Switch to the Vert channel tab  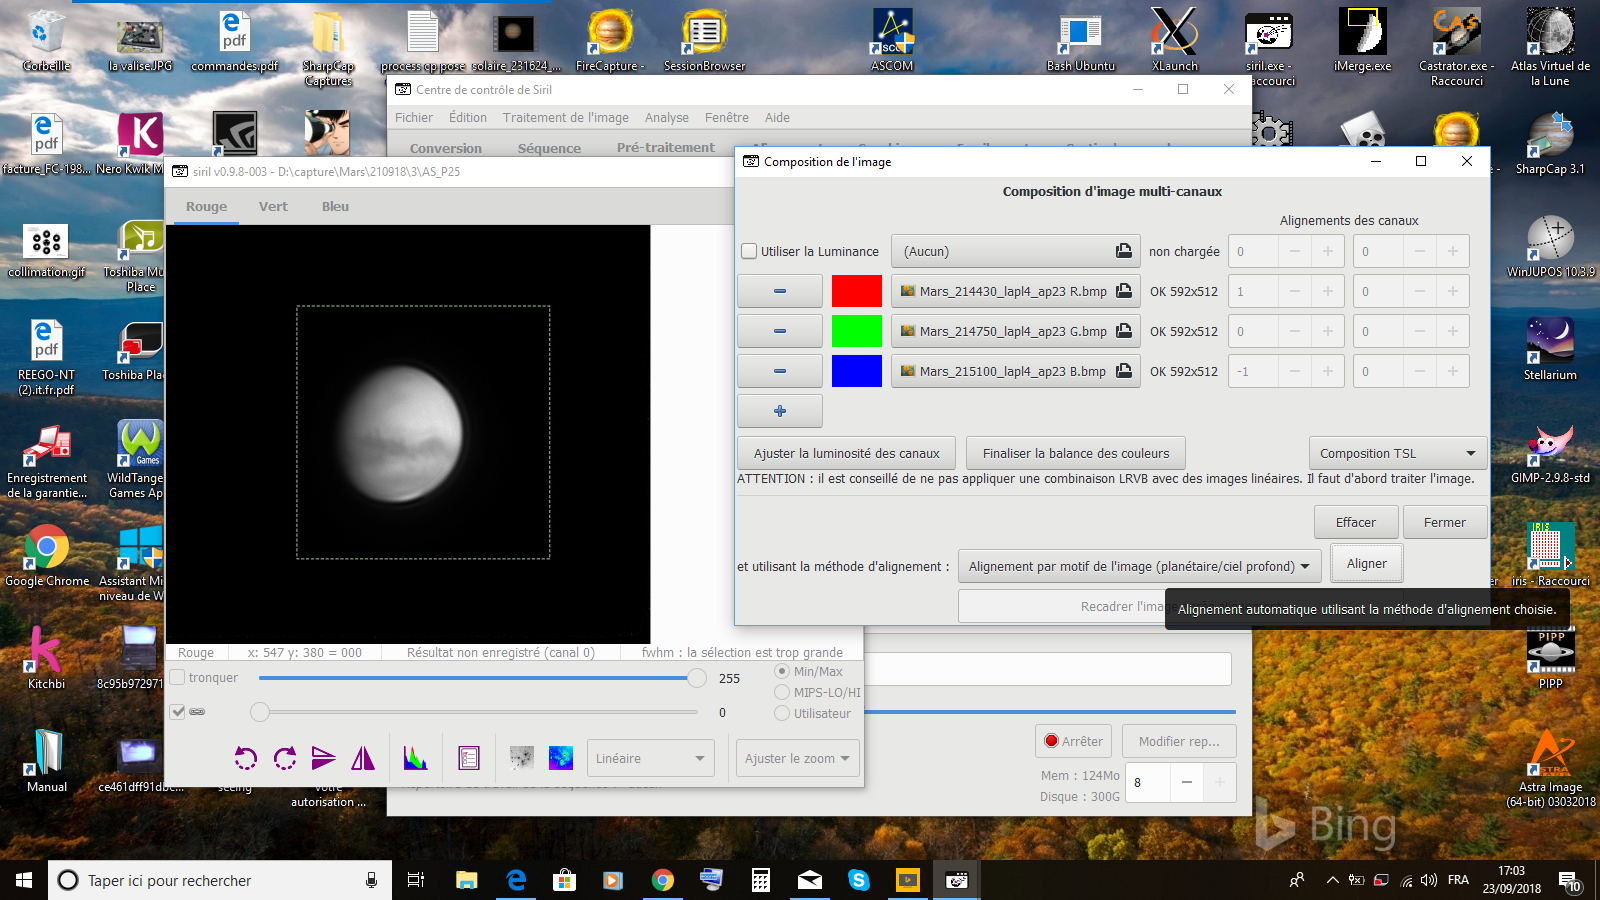click(x=273, y=207)
